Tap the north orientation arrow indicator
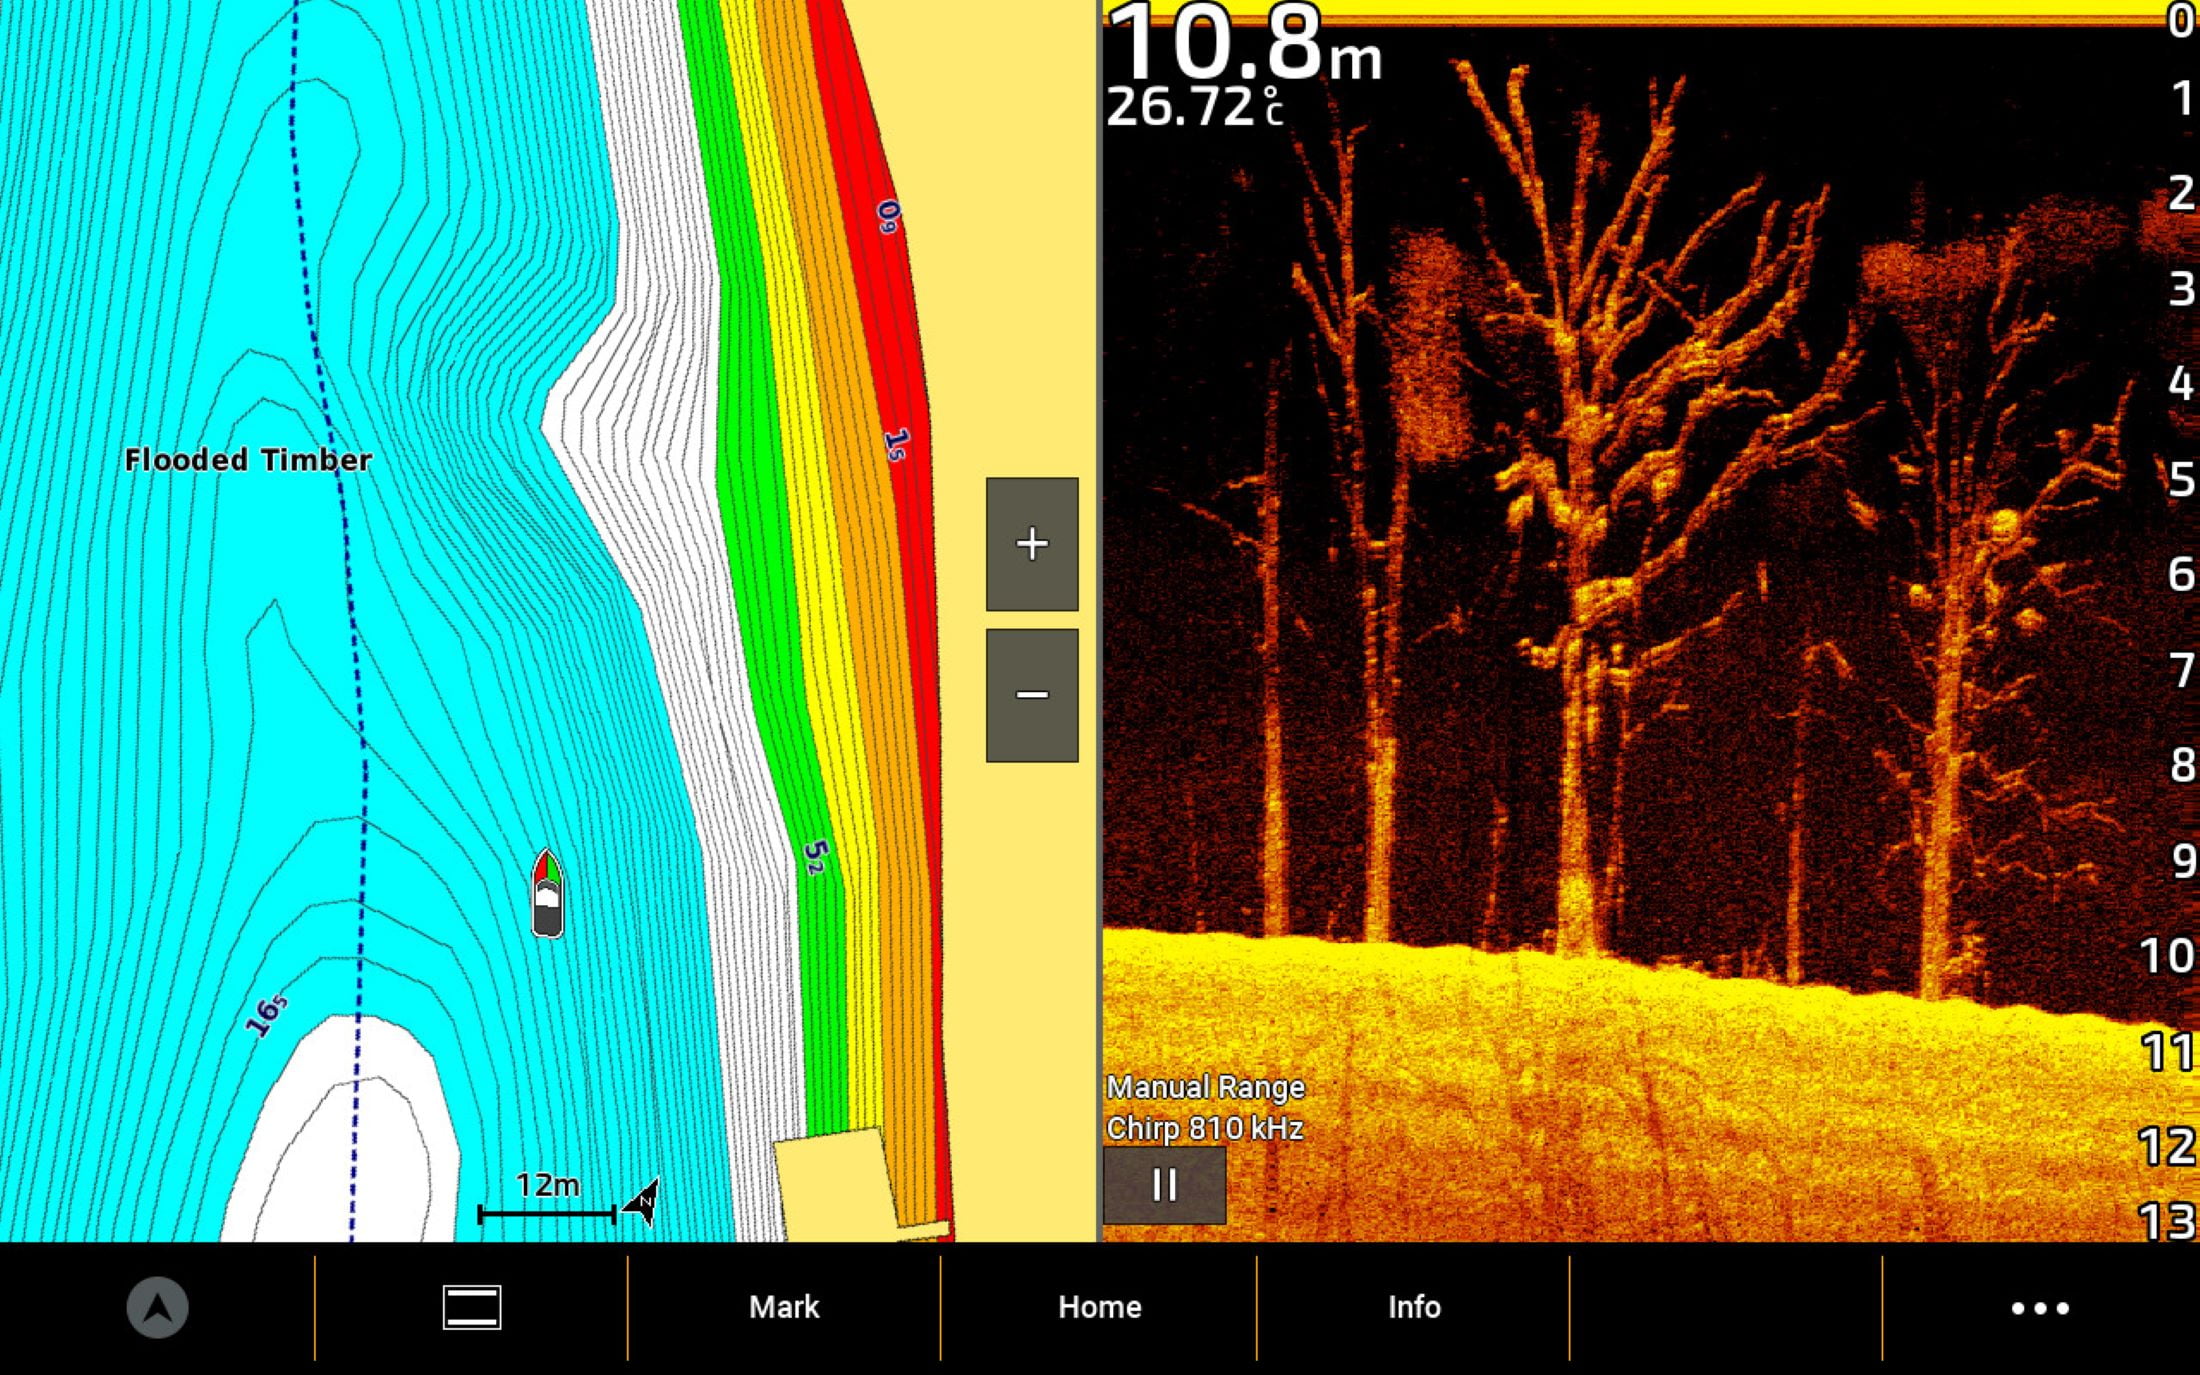 click(x=642, y=1202)
